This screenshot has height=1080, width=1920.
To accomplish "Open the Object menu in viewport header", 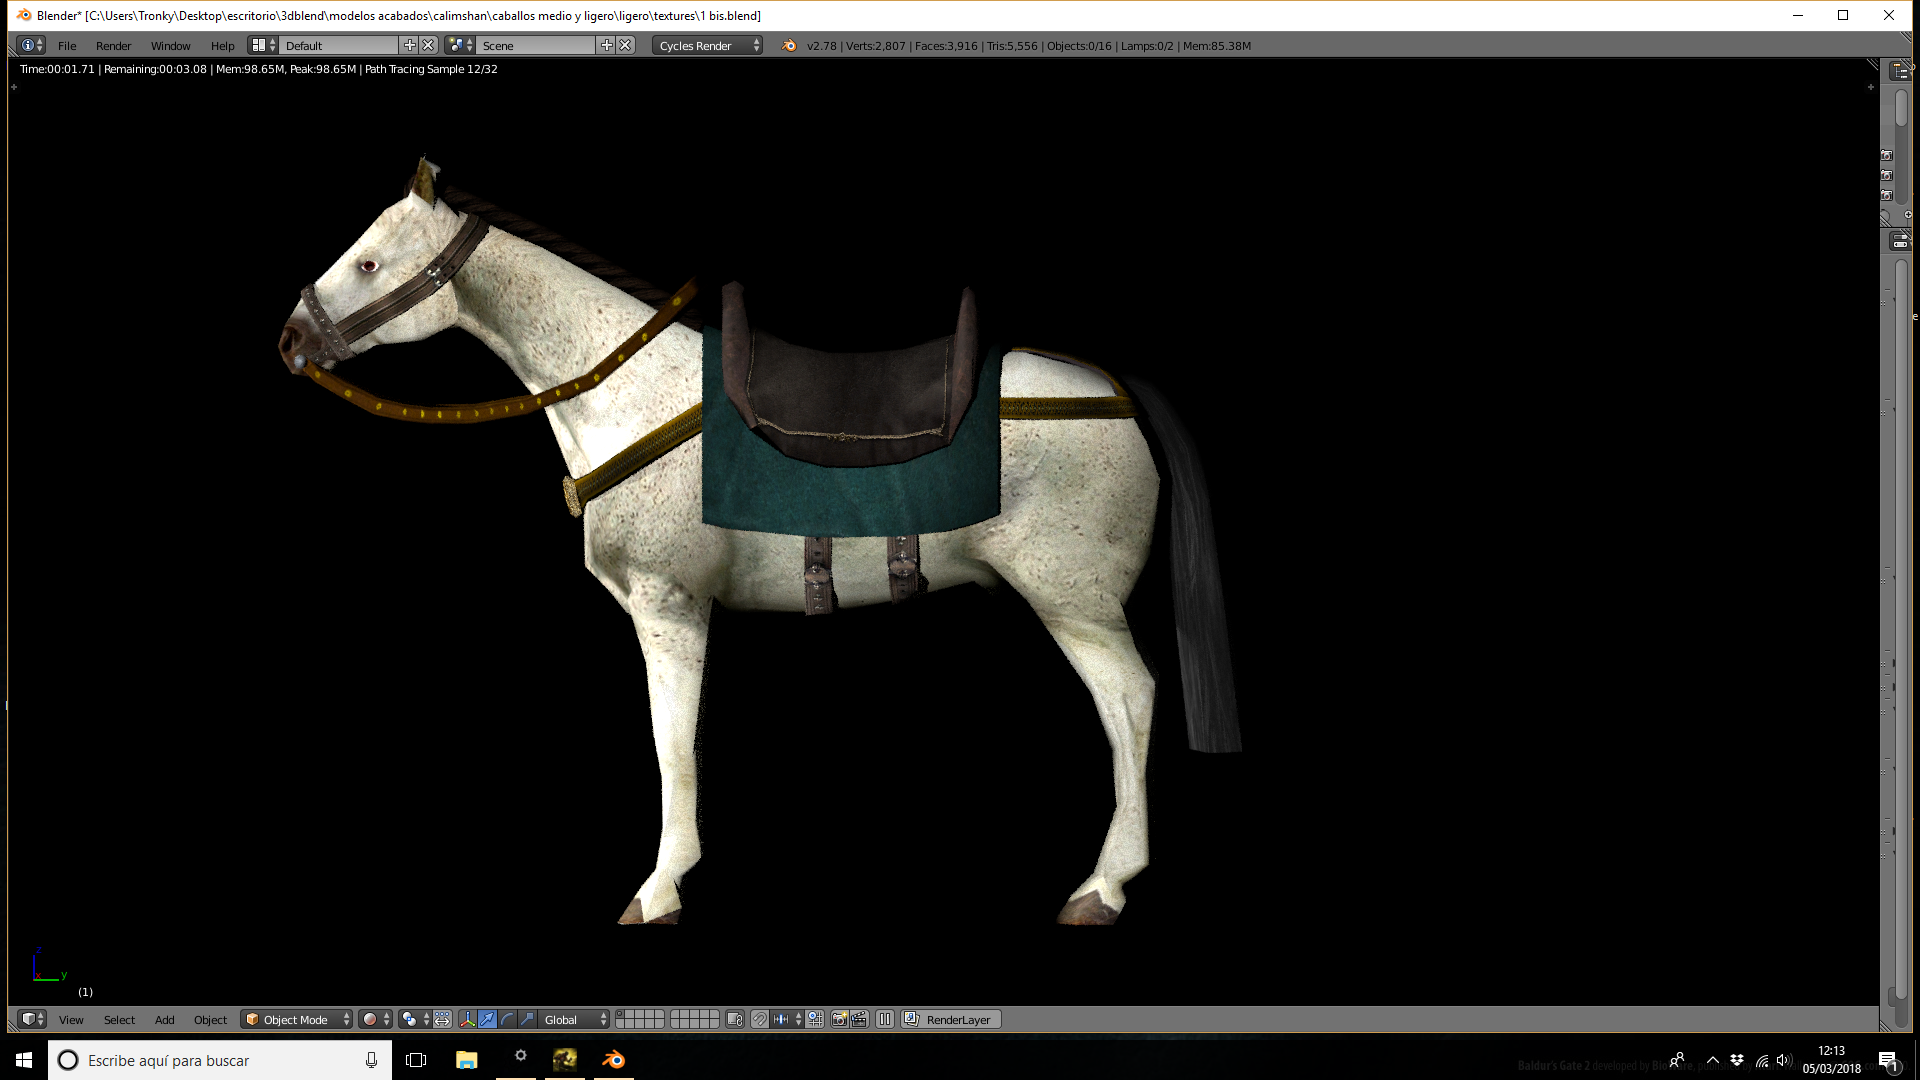I will (x=210, y=1019).
